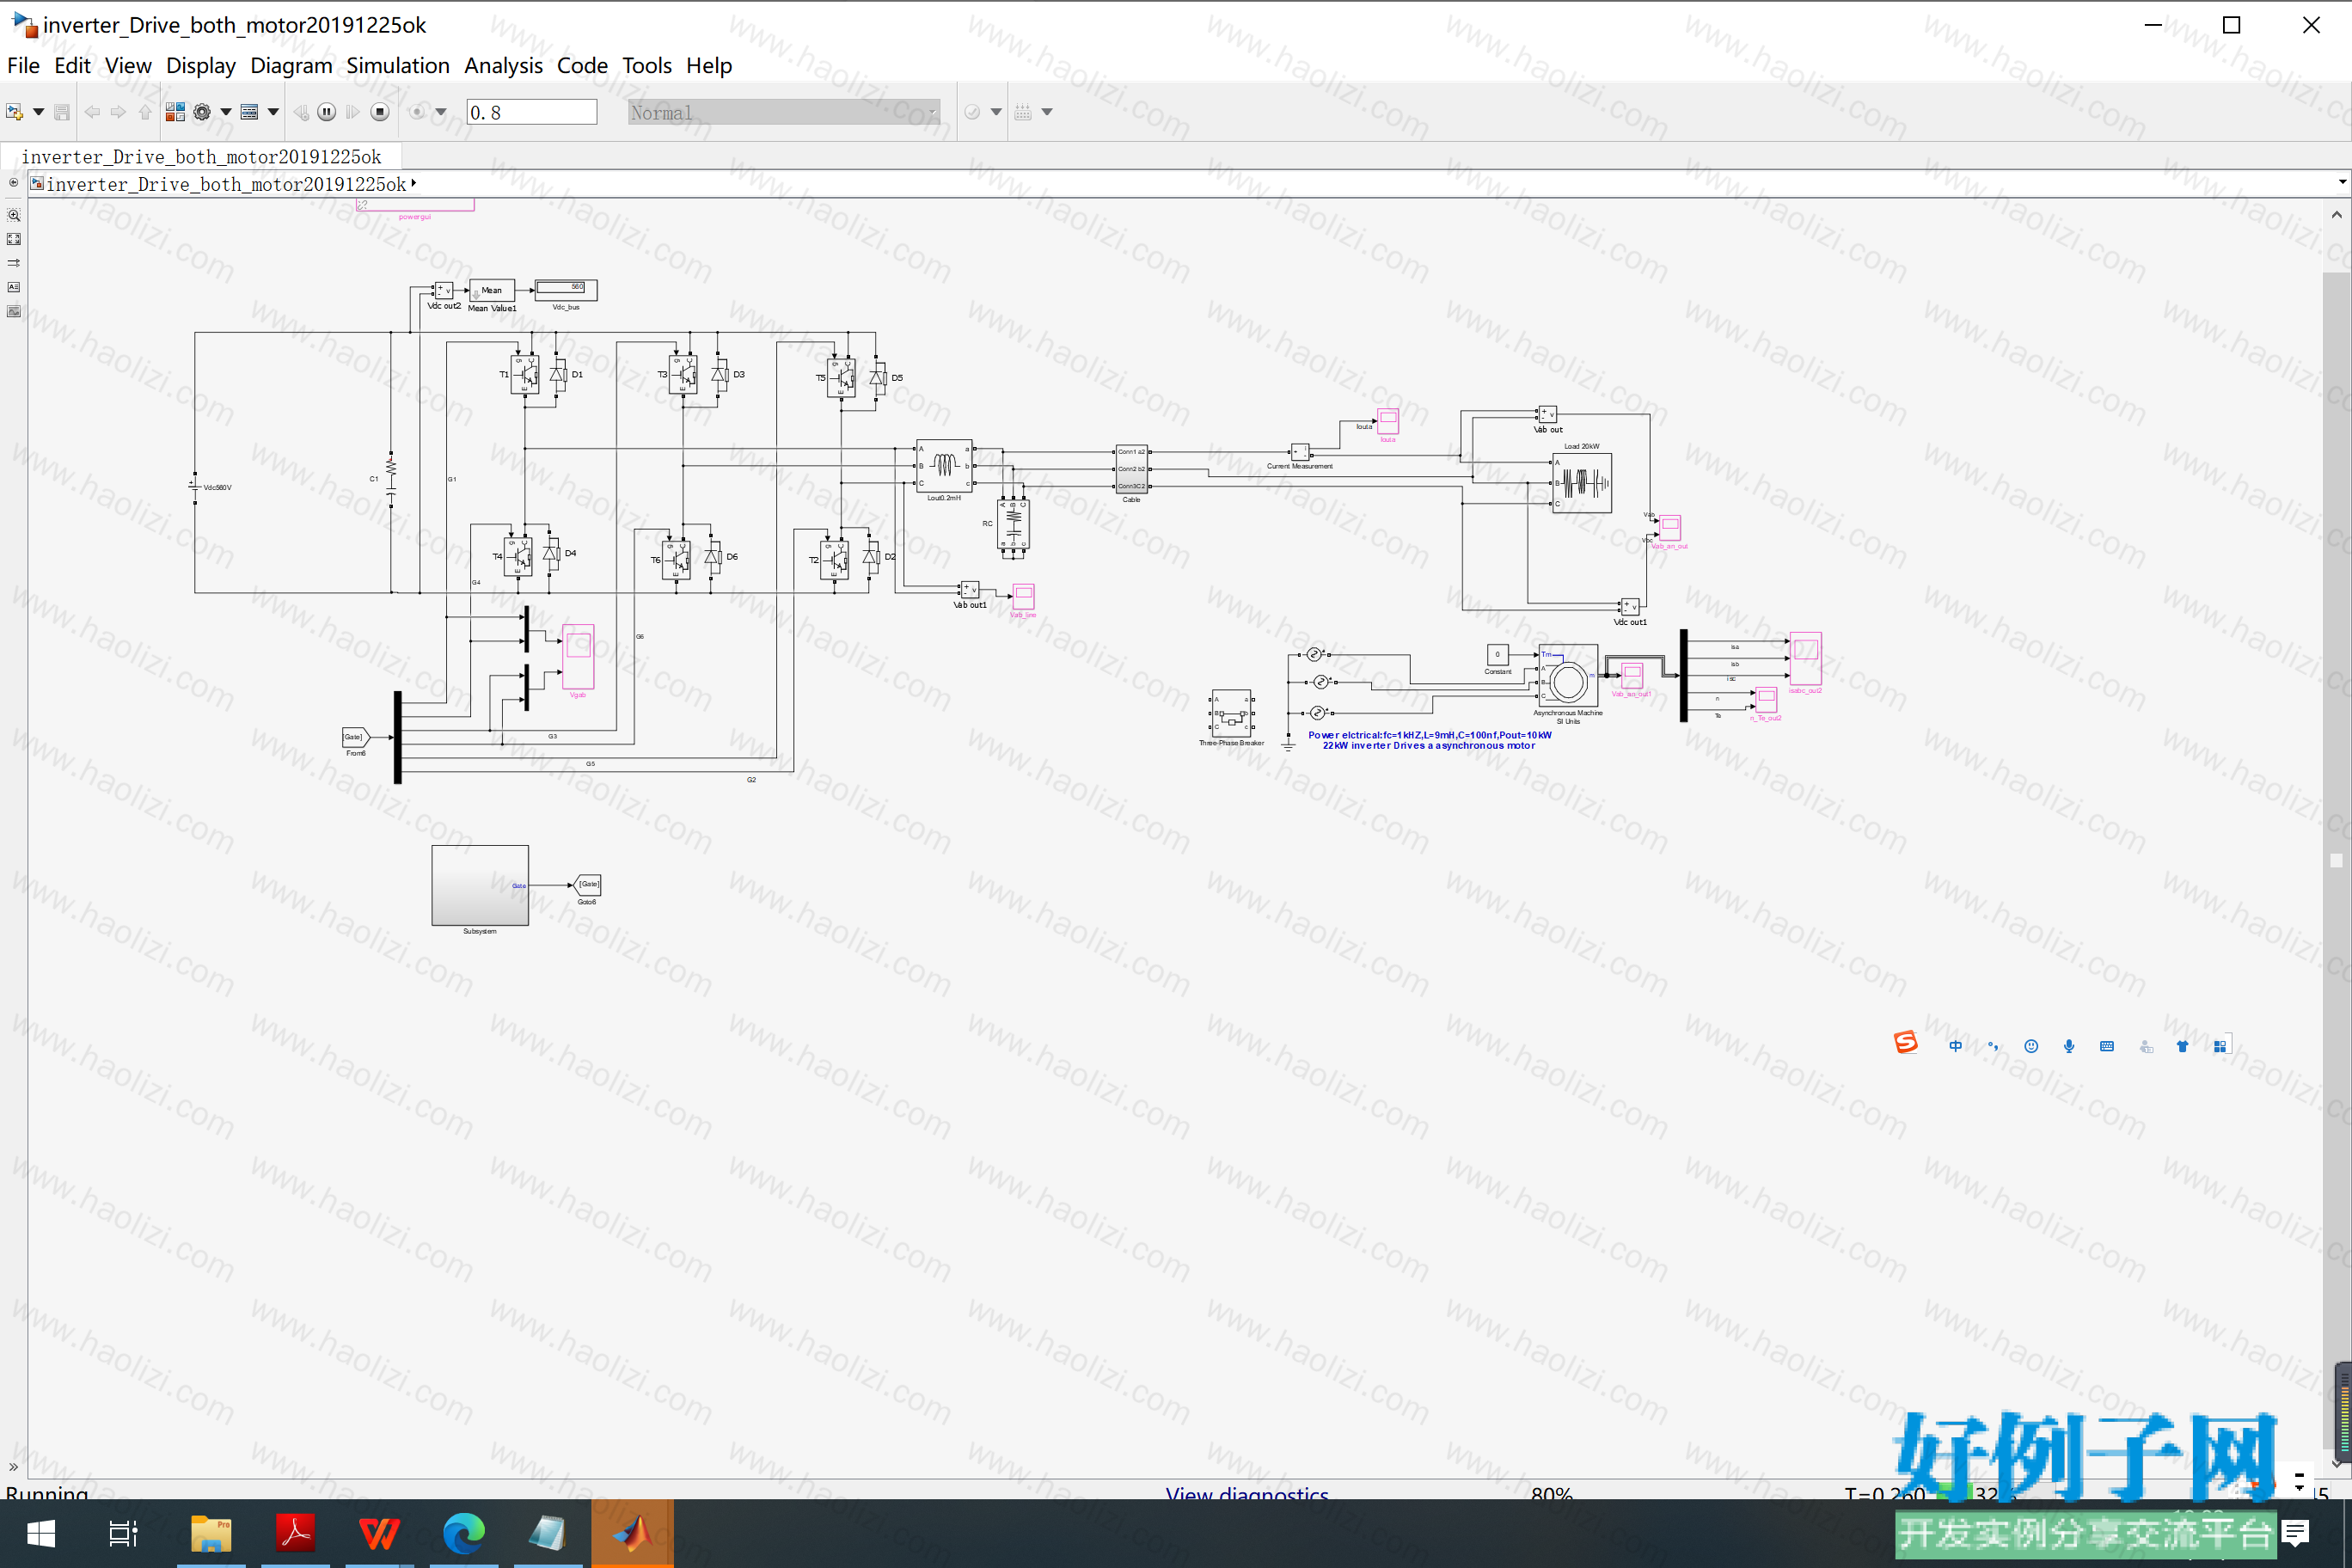Open the MATLAB taskbar icon
This screenshot has width=2352, height=1568.
[x=632, y=1533]
